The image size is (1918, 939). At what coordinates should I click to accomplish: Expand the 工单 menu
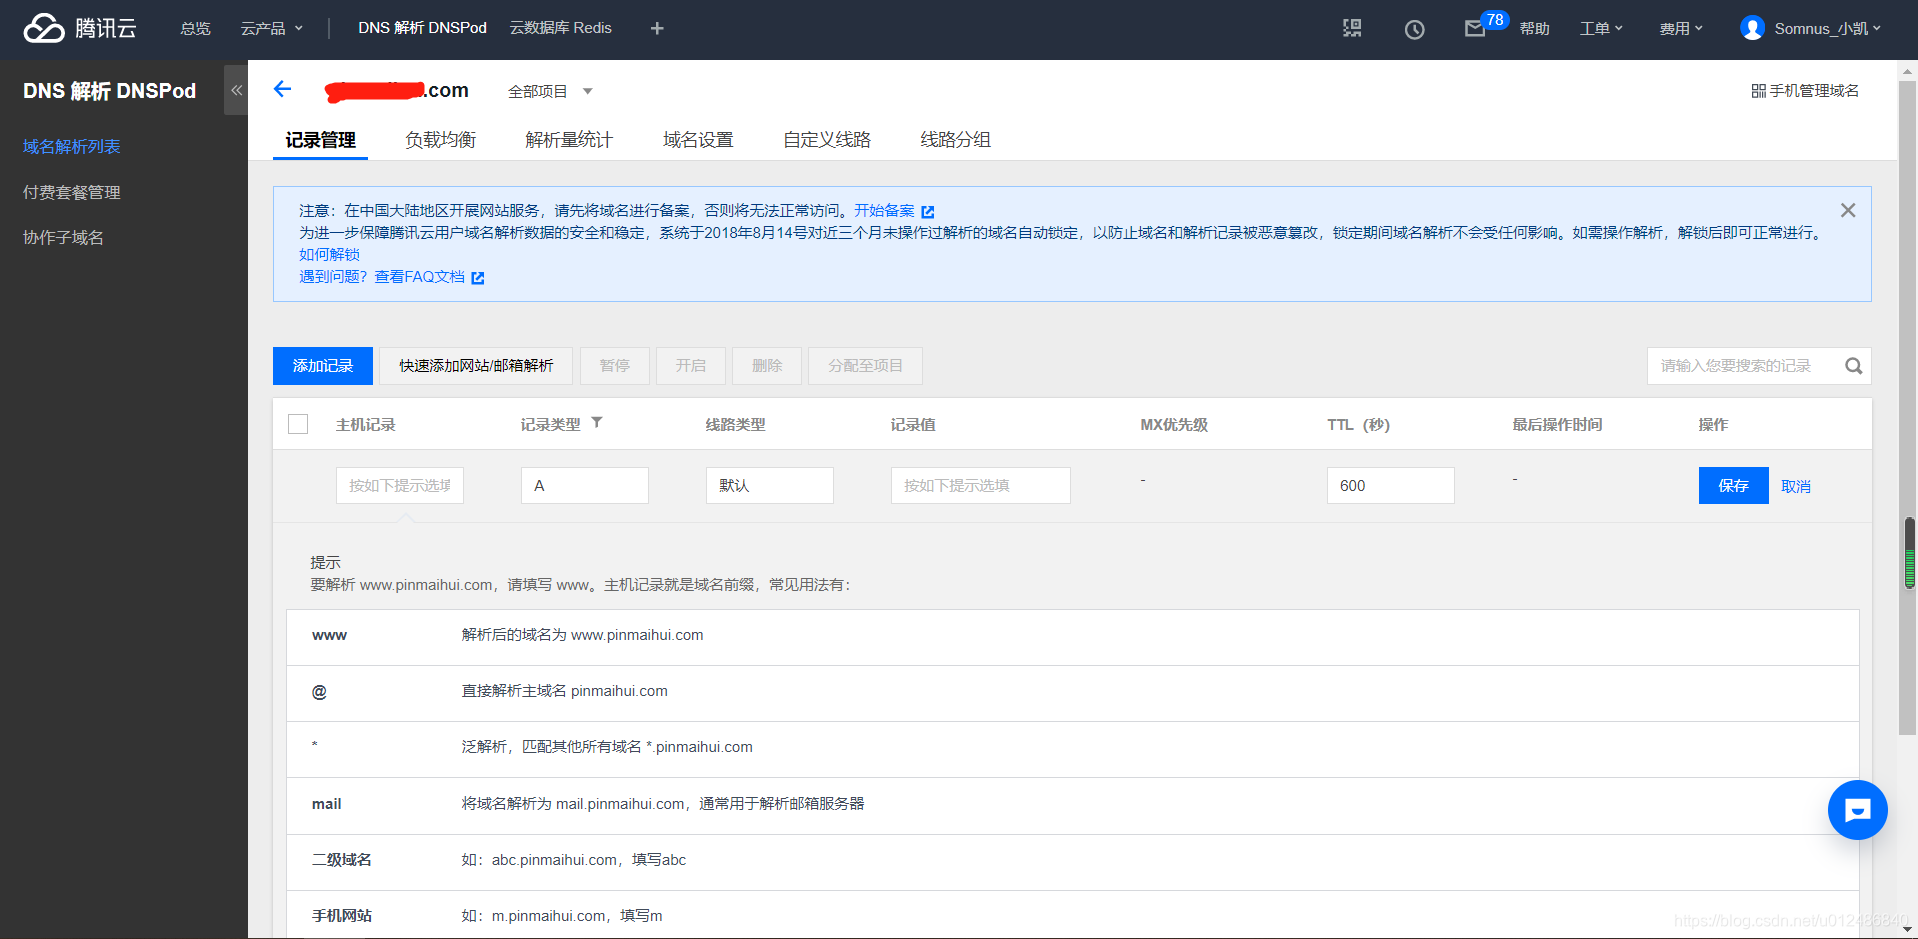point(1601,28)
